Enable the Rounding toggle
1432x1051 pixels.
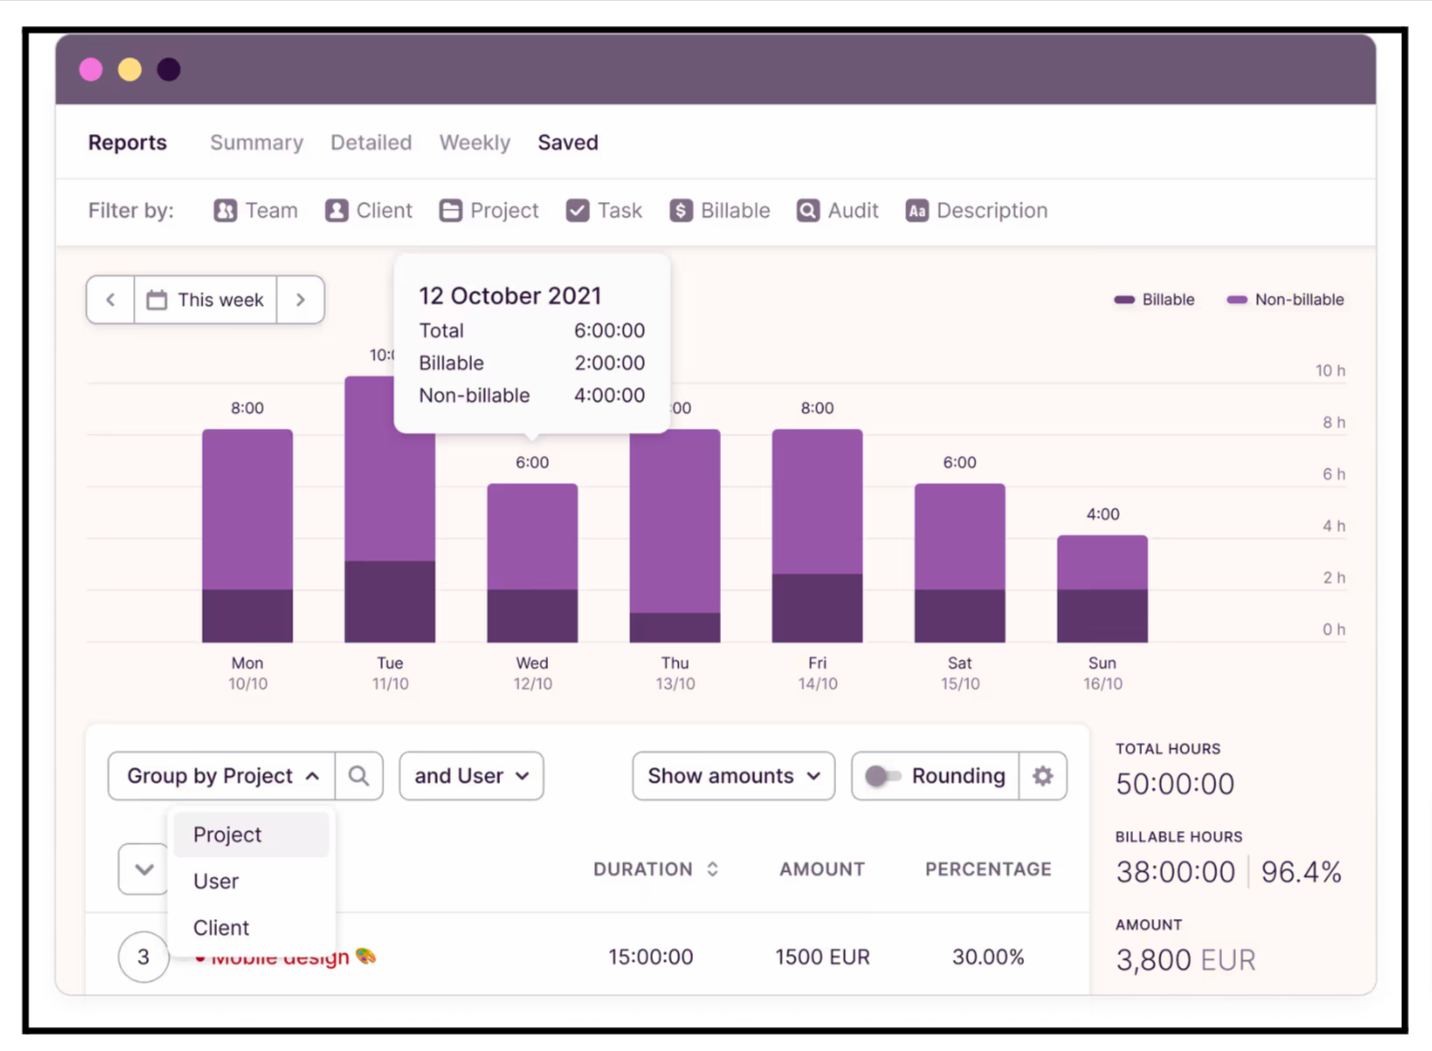884,776
